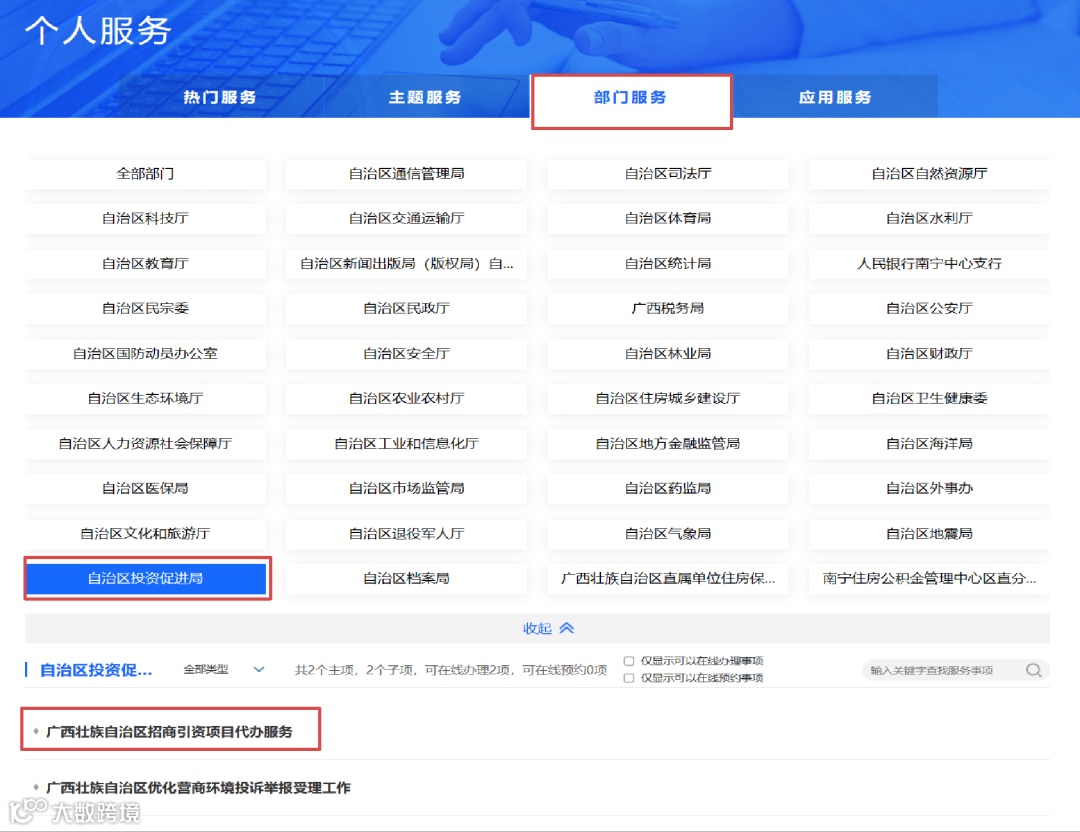Open 自治区生态环境厅 services
This screenshot has width=1080, height=832.
click(x=145, y=399)
